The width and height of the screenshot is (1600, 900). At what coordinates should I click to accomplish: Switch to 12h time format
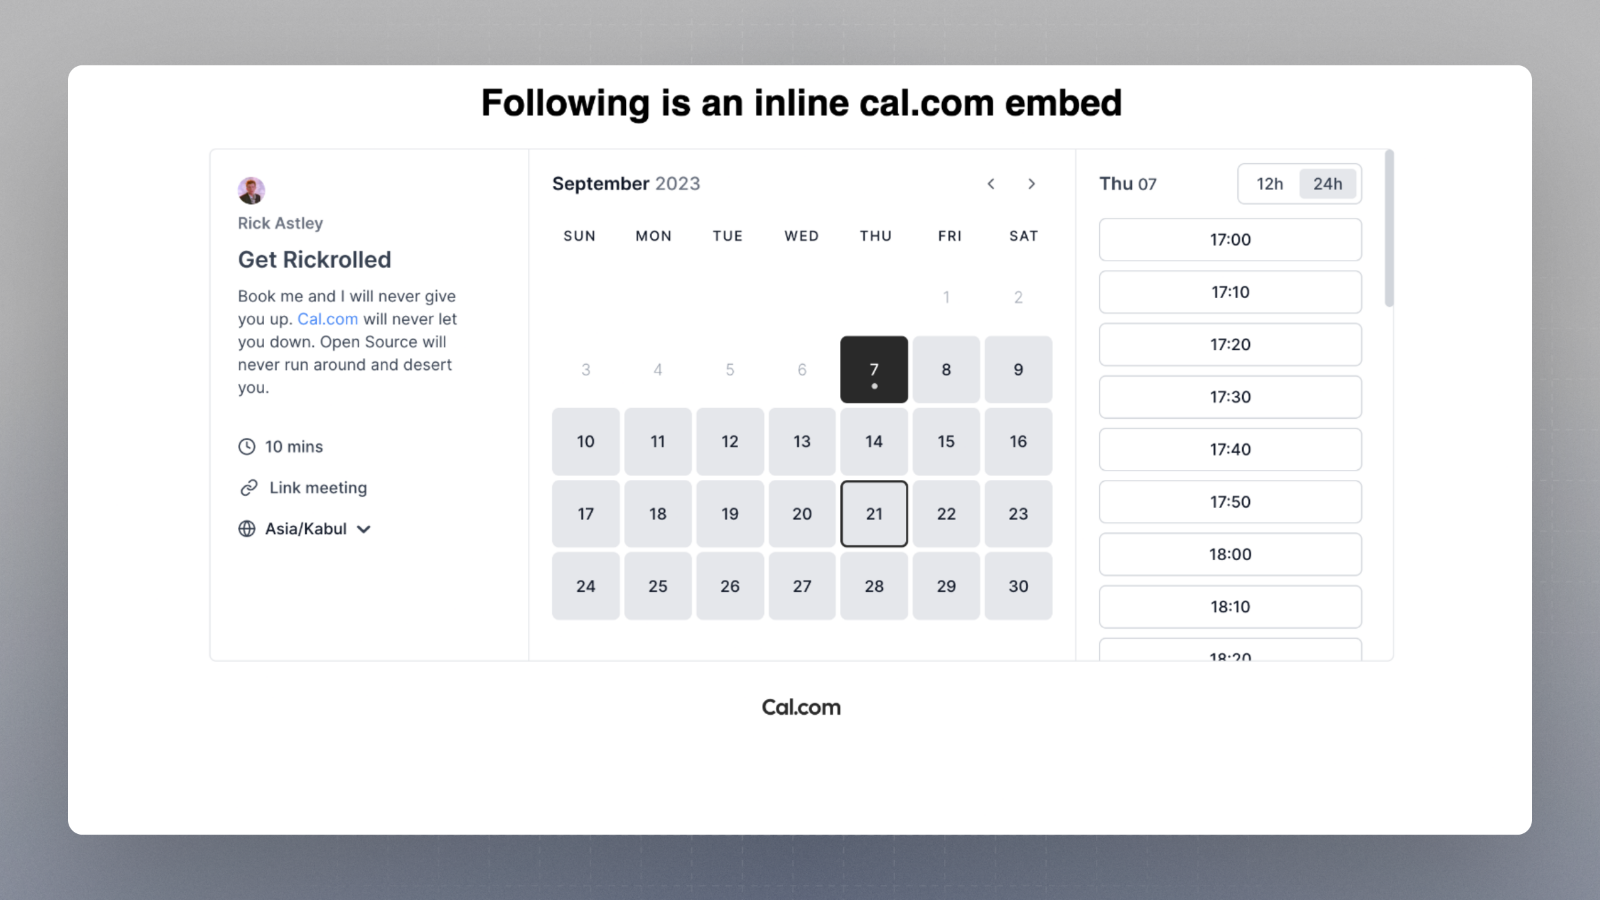click(x=1269, y=184)
